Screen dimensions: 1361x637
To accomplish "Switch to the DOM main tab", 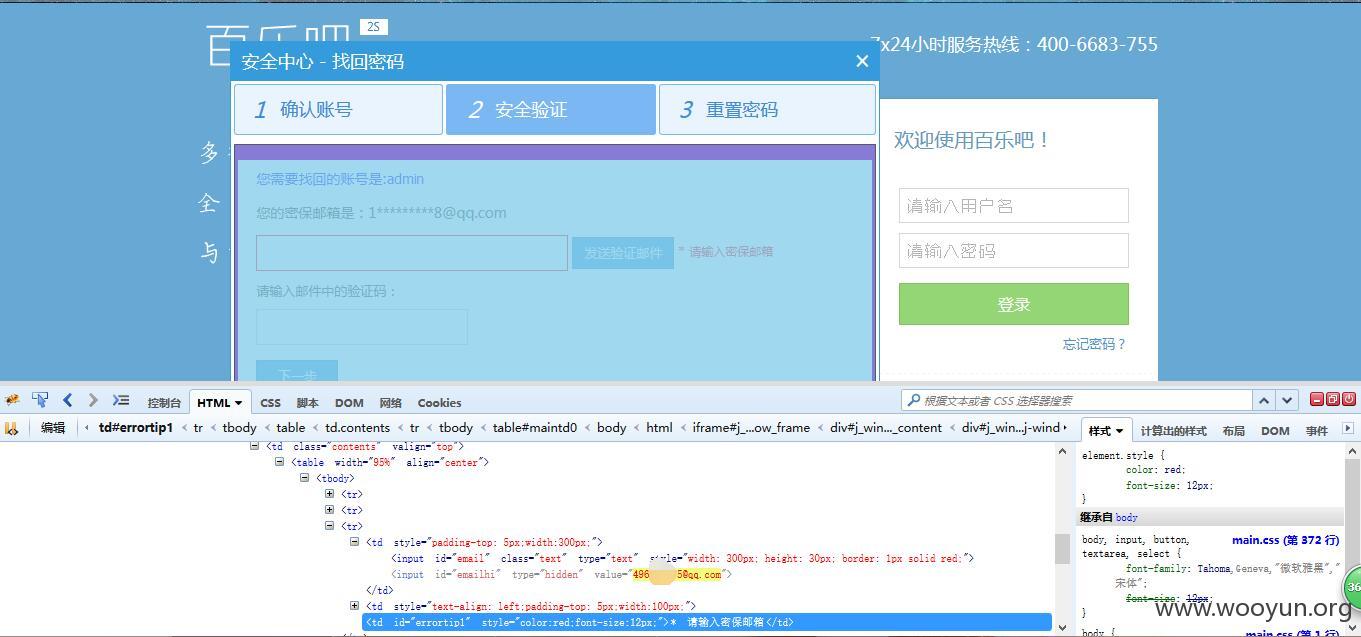I will [x=349, y=403].
